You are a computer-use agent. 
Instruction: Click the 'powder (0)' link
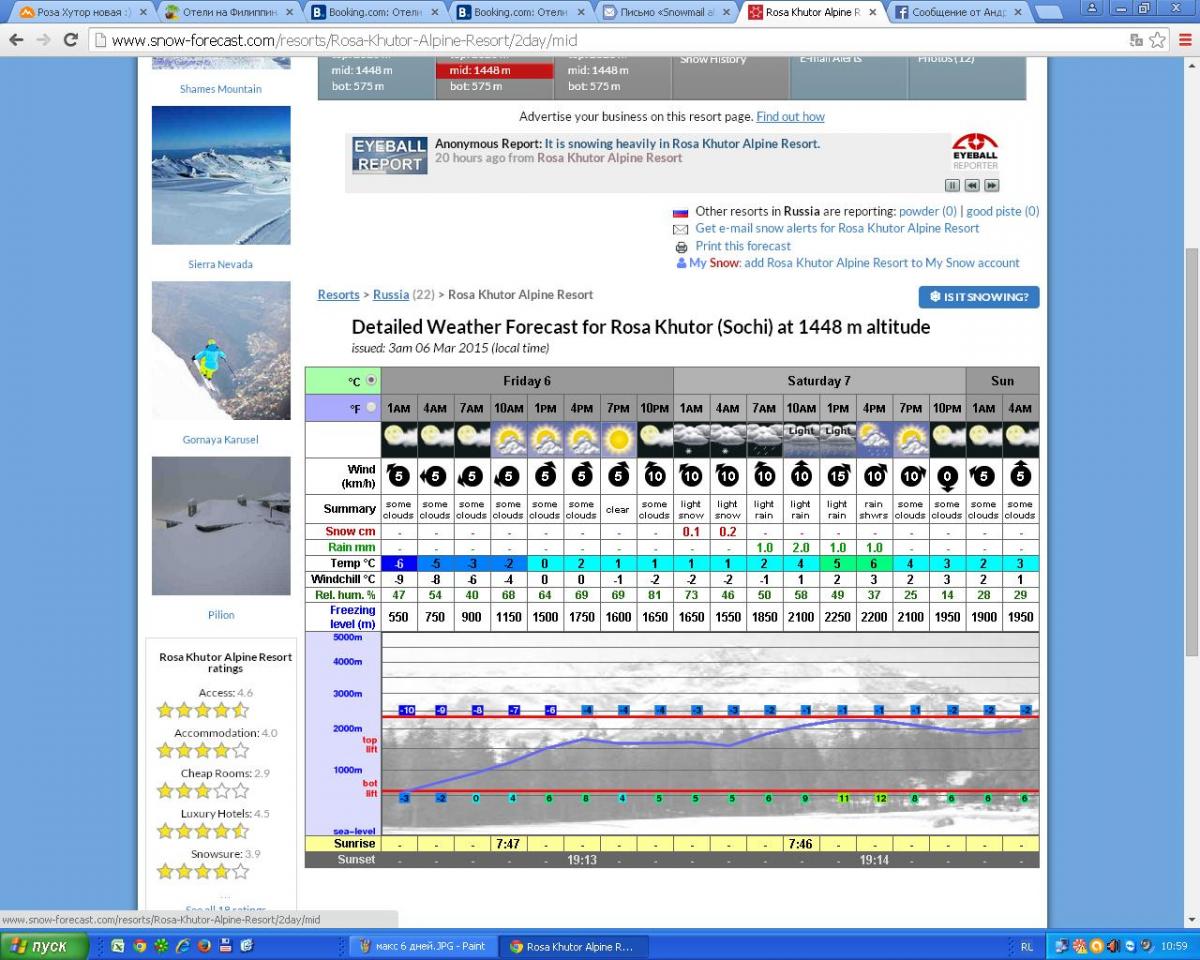(928, 211)
